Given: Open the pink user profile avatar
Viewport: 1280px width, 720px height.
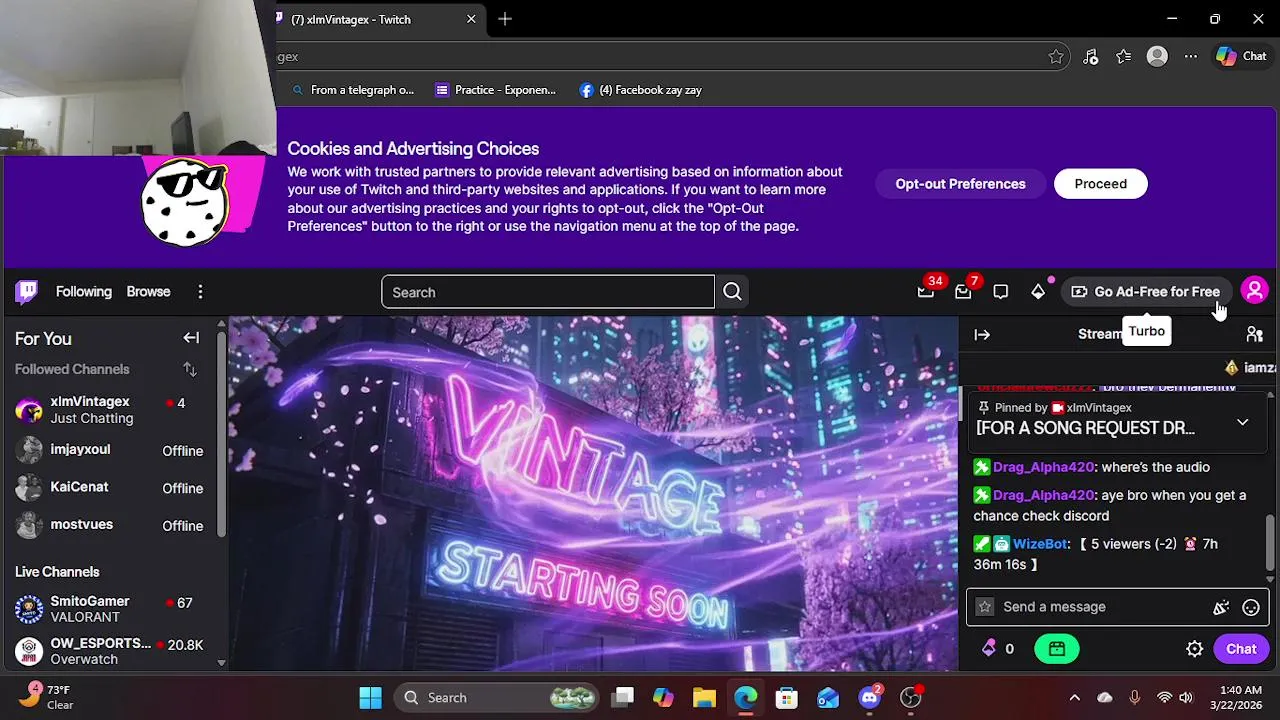Looking at the screenshot, I should pyautogui.click(x=1254, y=291).
